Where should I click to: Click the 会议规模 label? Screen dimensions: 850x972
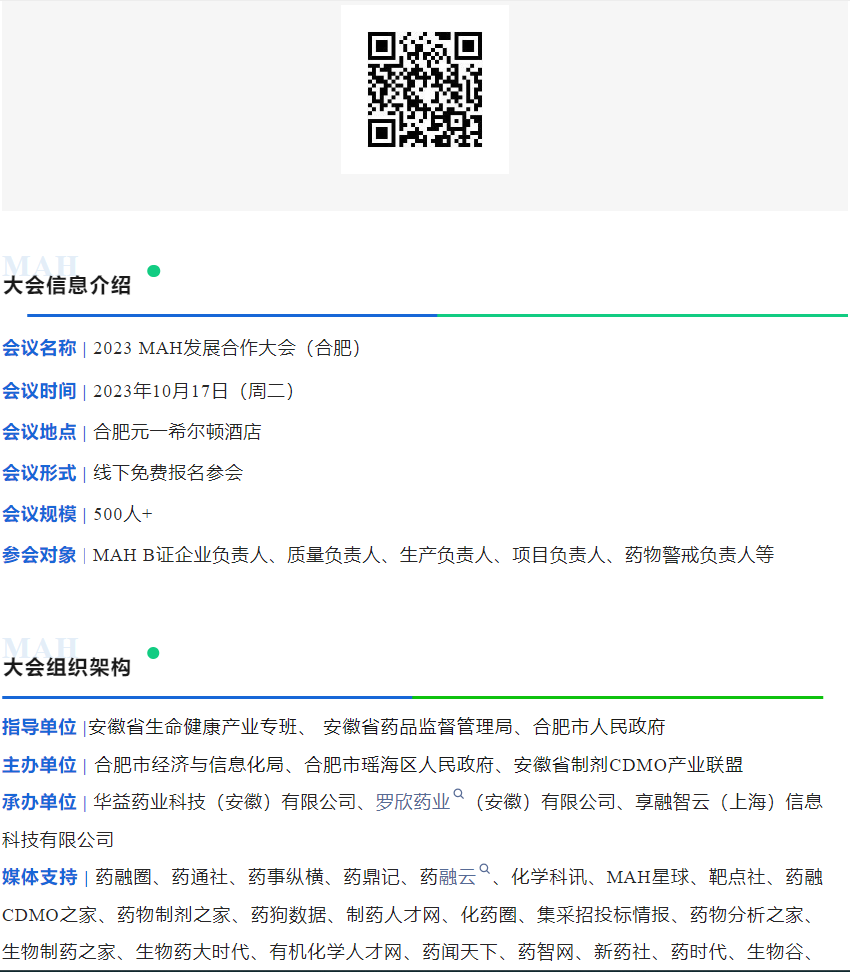[39, 514]
